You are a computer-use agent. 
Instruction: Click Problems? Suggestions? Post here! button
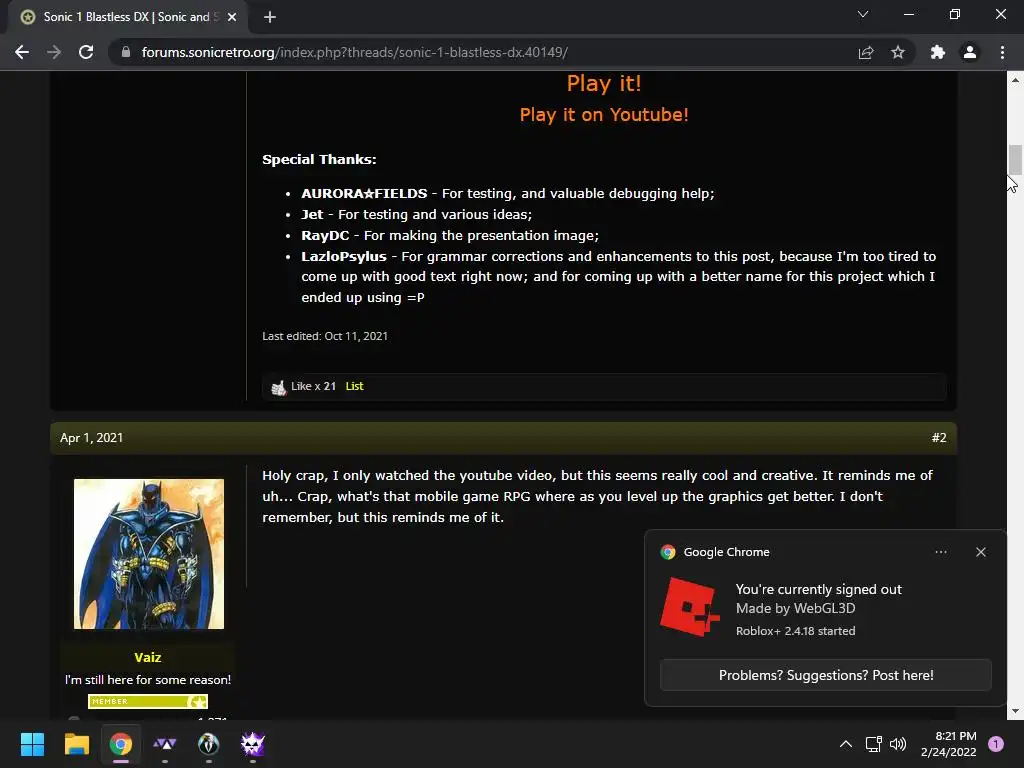click(x=826, y=675)
